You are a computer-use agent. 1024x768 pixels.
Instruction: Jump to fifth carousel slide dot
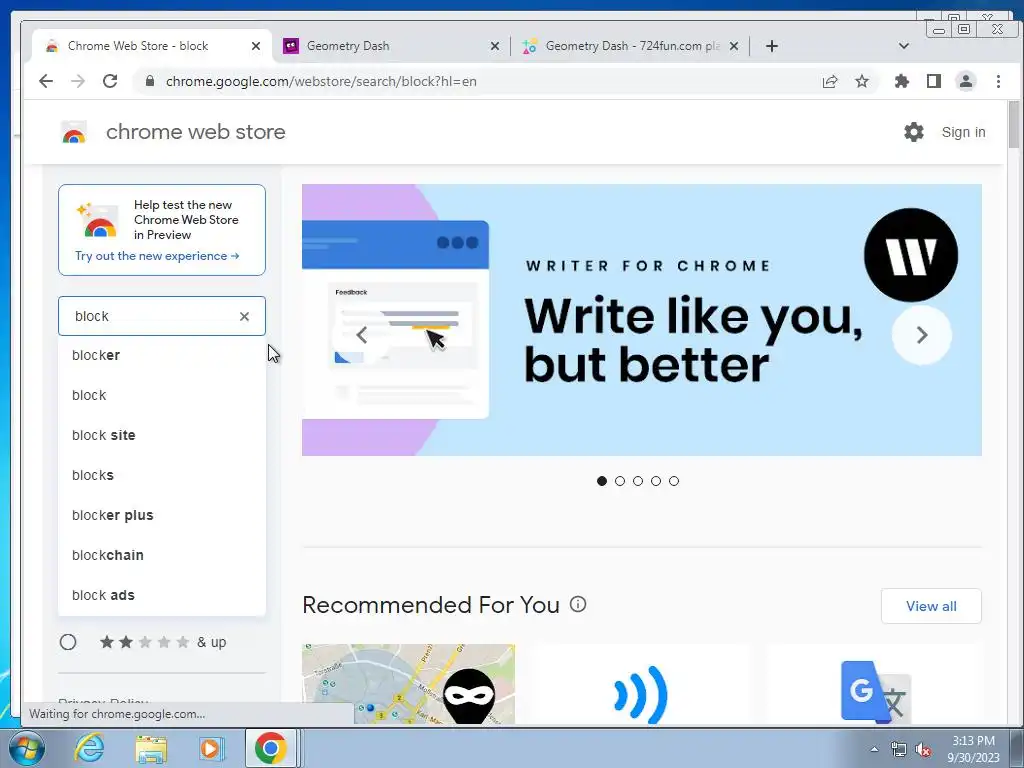[x=674, y=481]
